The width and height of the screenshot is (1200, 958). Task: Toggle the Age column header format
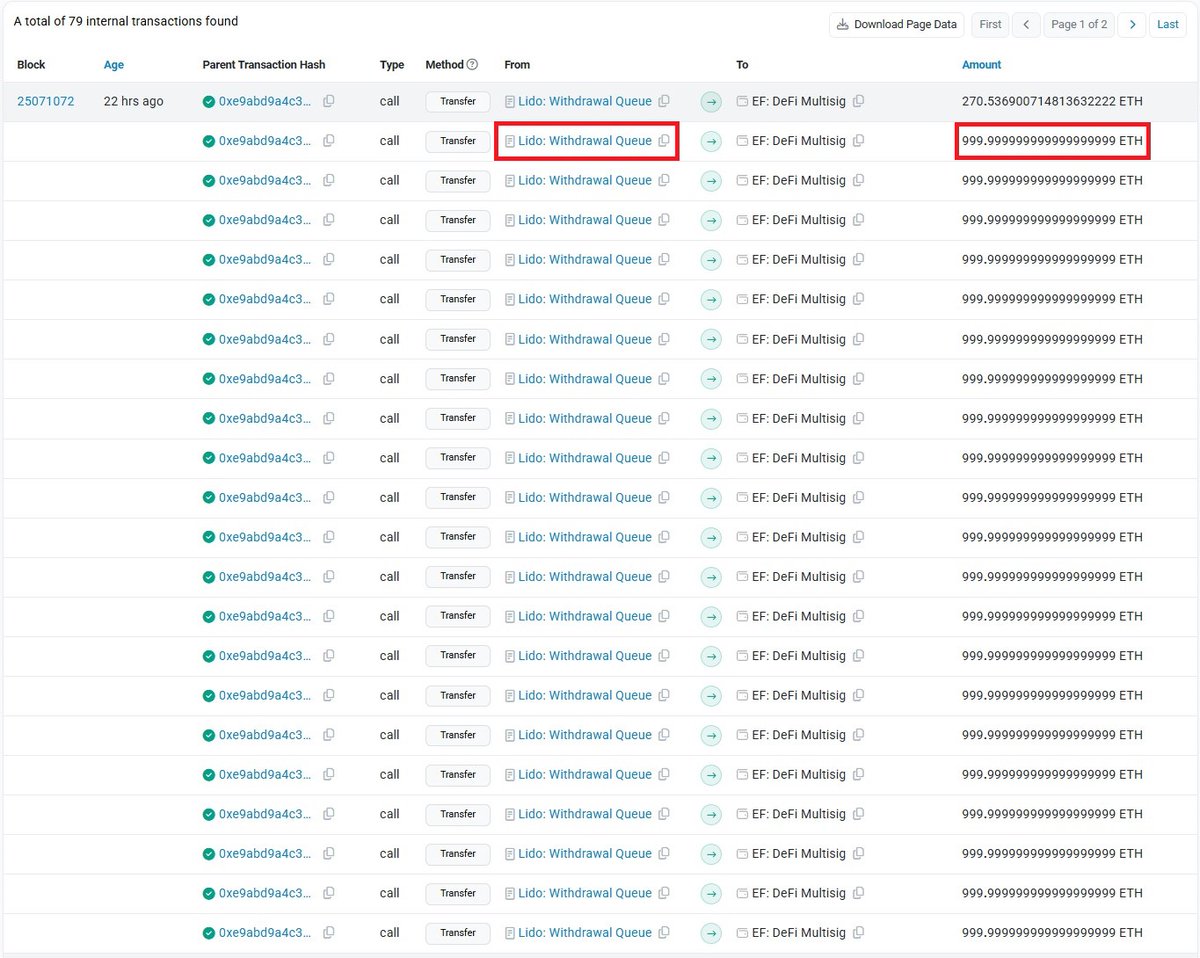[114, 65]
